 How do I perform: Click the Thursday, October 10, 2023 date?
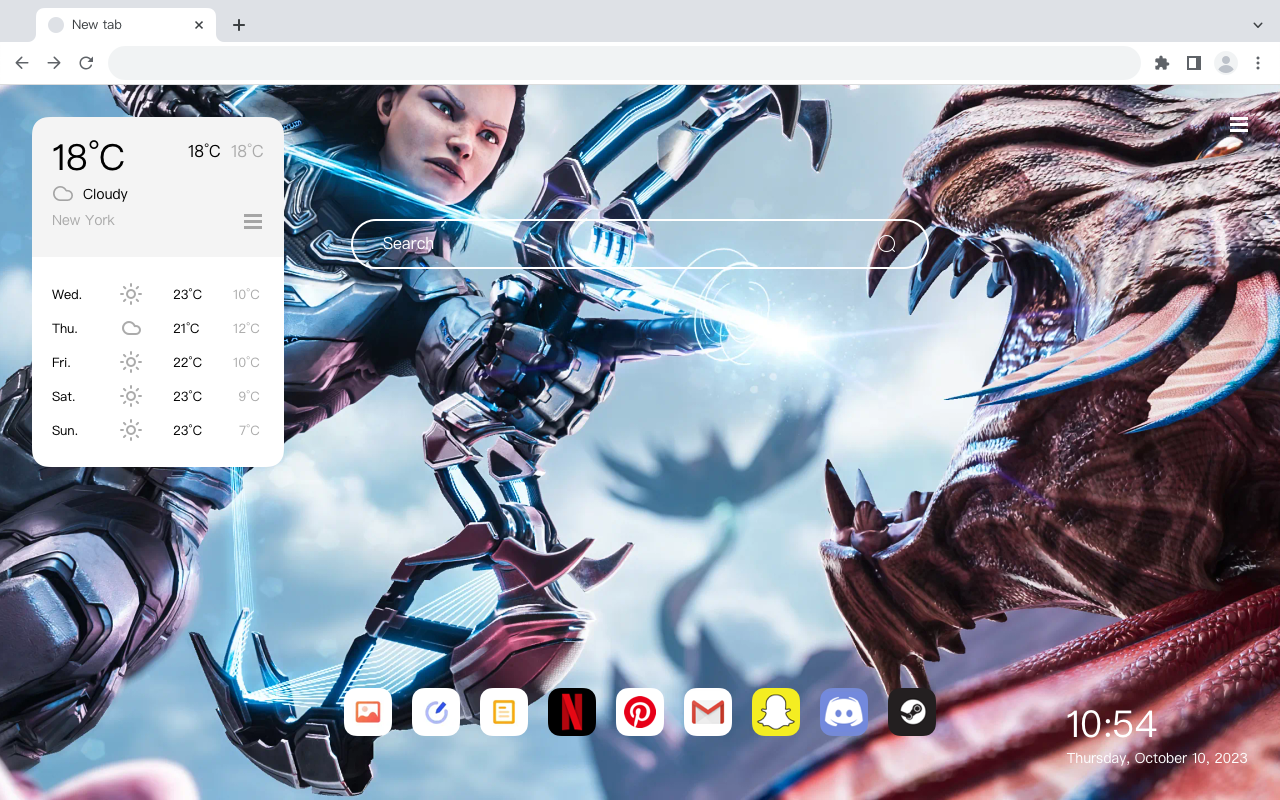[1157, 758]
